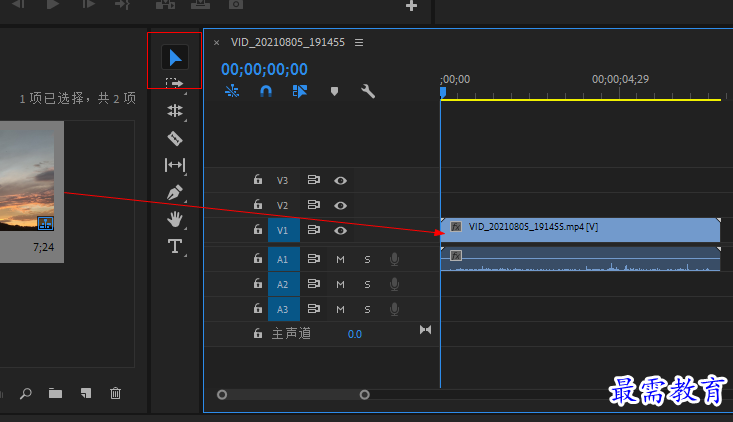Hide track V1 output eye

pos(340,231)
